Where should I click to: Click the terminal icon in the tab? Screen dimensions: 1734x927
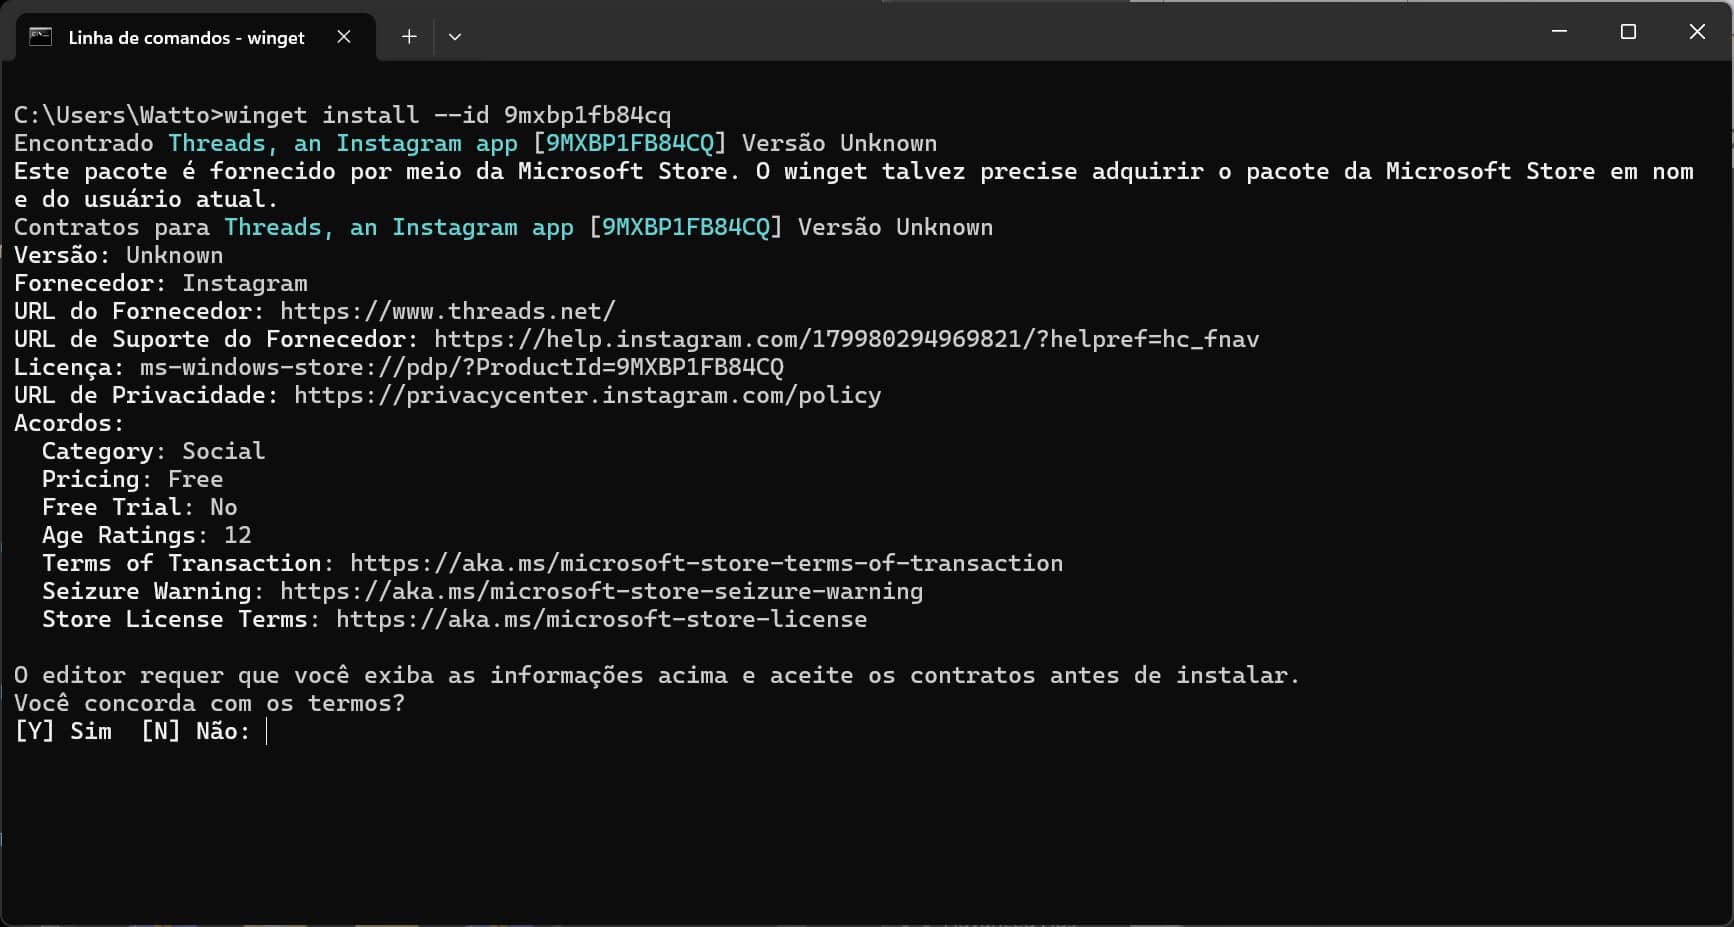tap(40, 37)
